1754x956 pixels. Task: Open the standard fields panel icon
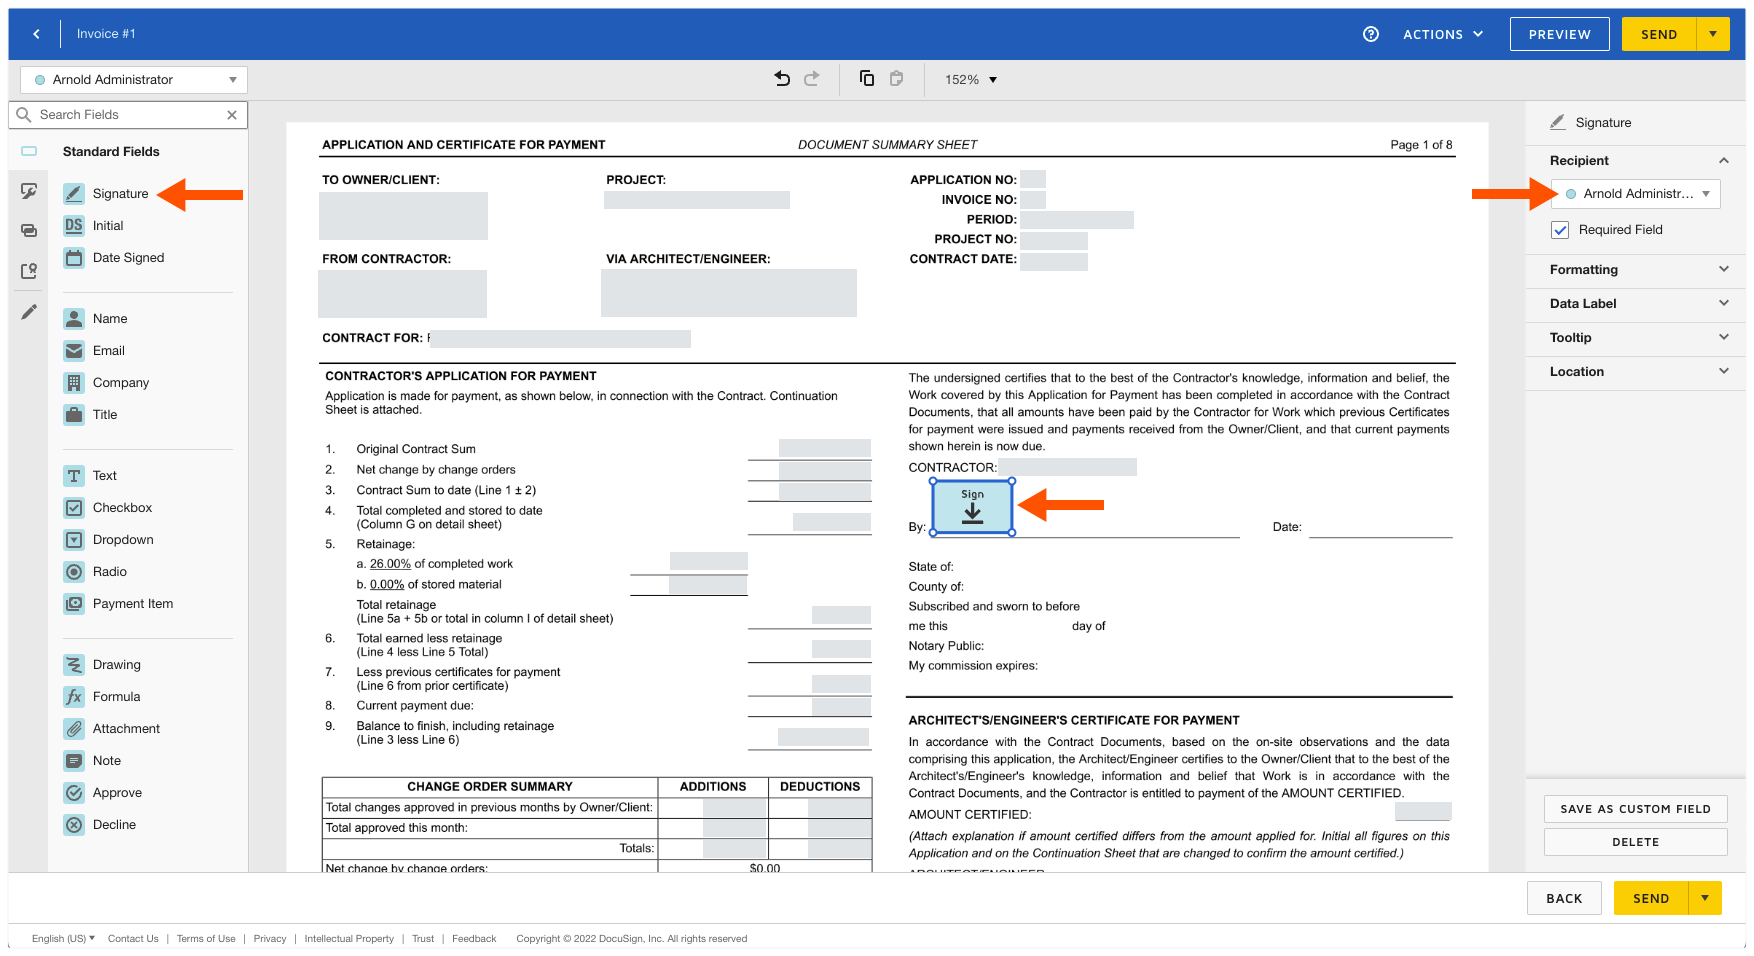(29, 151)
